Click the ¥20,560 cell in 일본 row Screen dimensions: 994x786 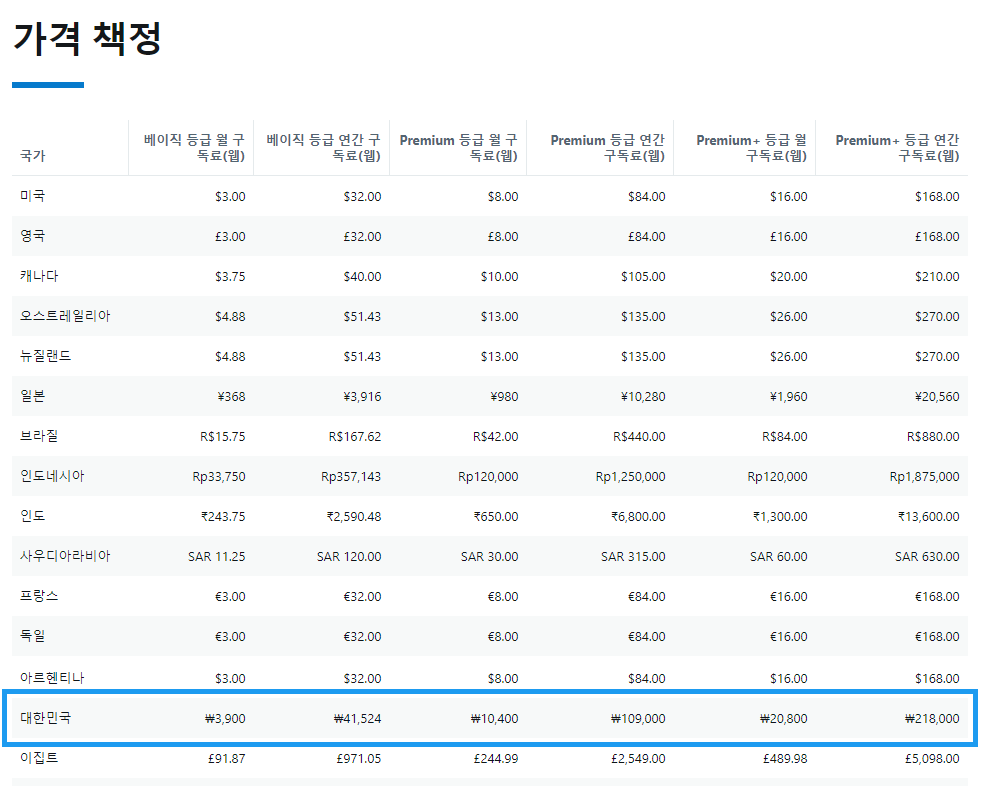click(937, 396)
